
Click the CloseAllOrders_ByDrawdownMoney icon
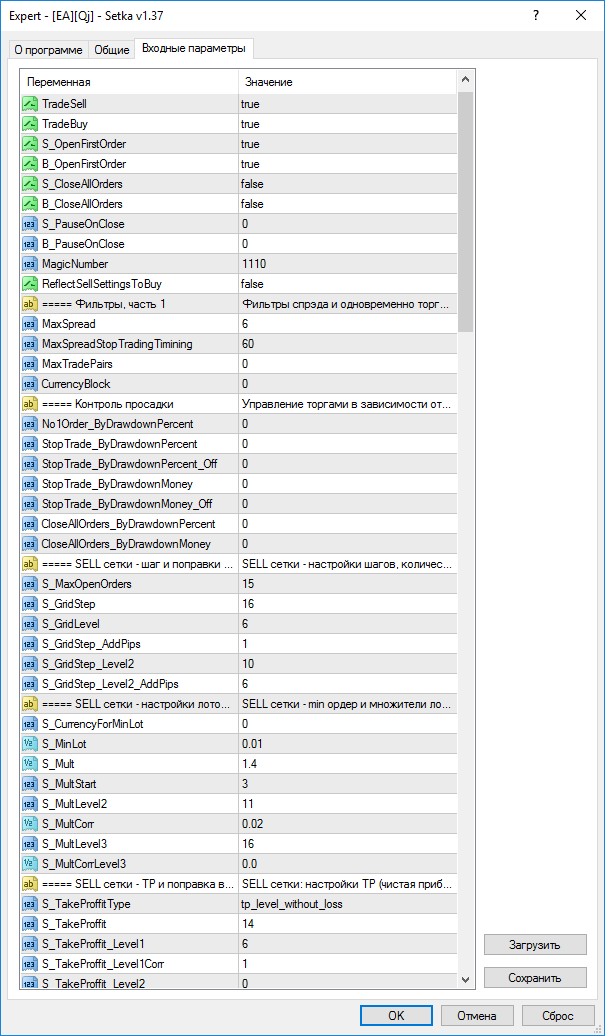30,544
